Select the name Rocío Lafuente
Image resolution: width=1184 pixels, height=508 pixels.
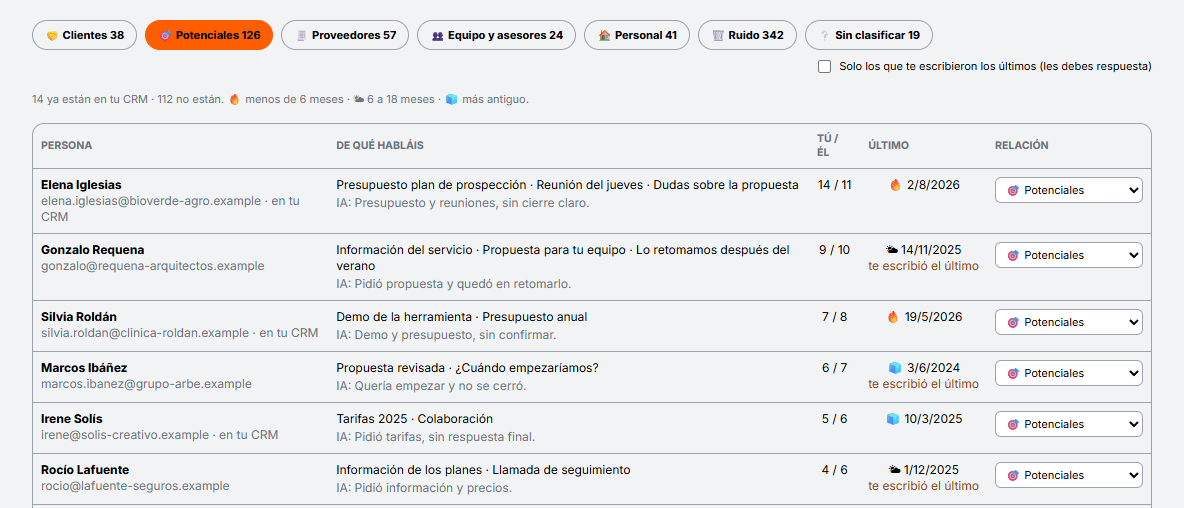85,470
